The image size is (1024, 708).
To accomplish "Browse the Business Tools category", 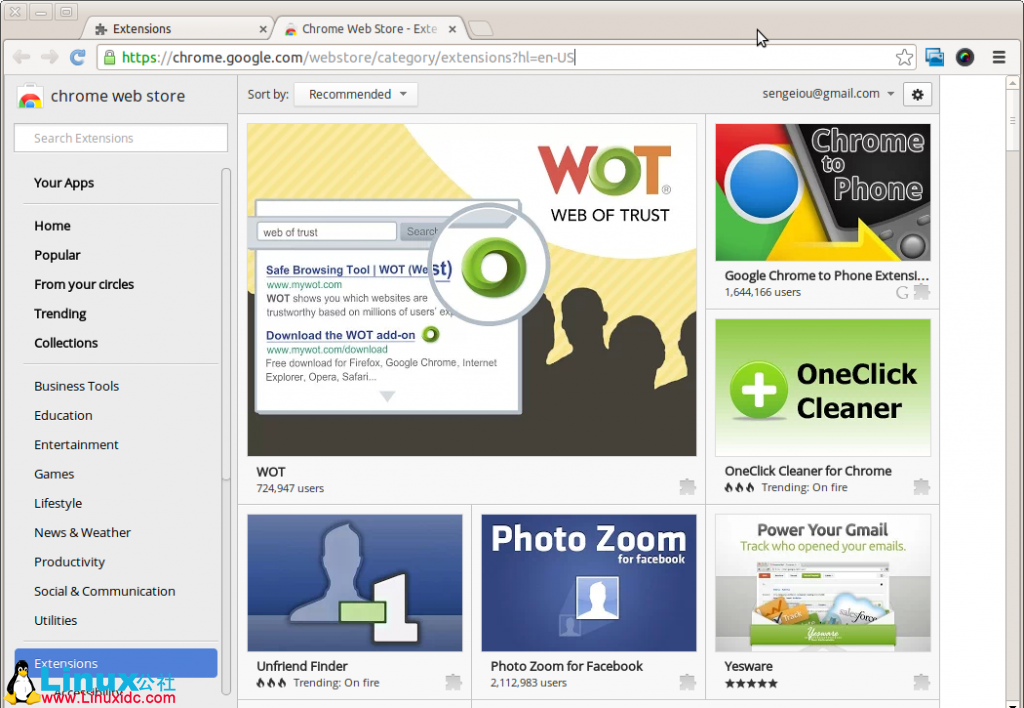I will click(x=76, y=387).
